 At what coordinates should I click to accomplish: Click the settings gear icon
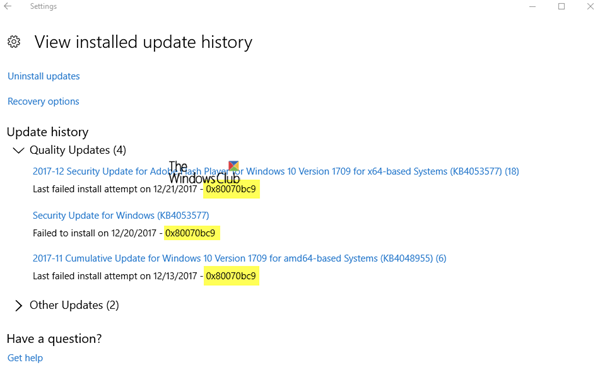coord(14,42)
